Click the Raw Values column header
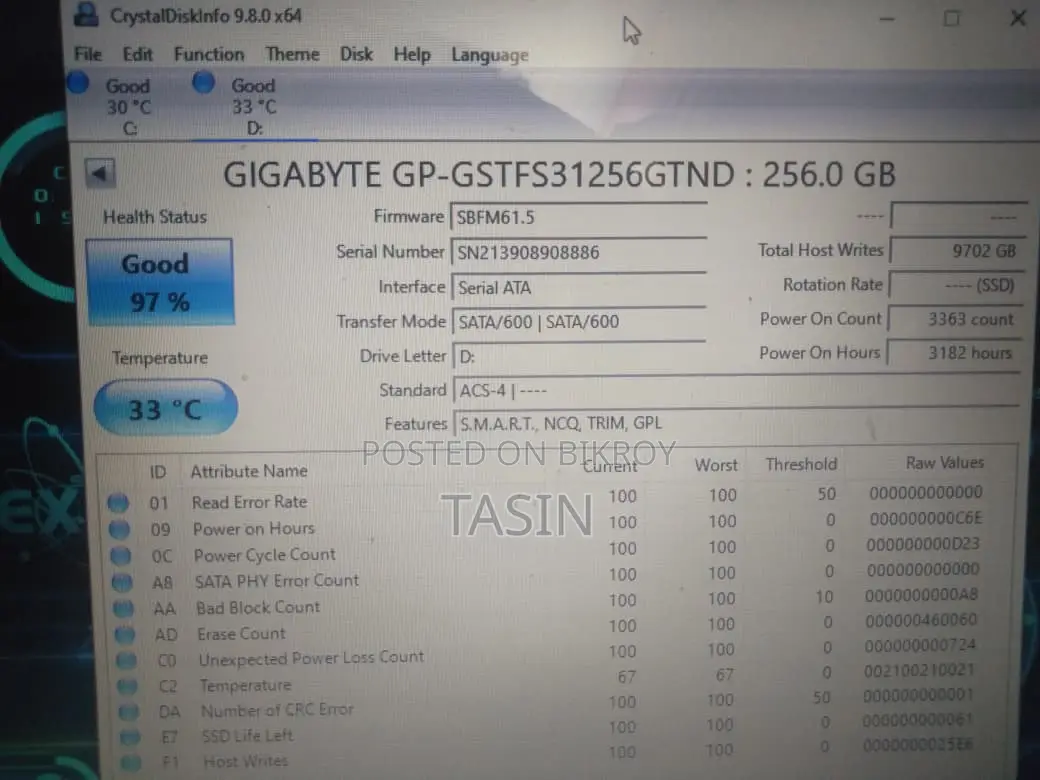 [x=944, y=462]
